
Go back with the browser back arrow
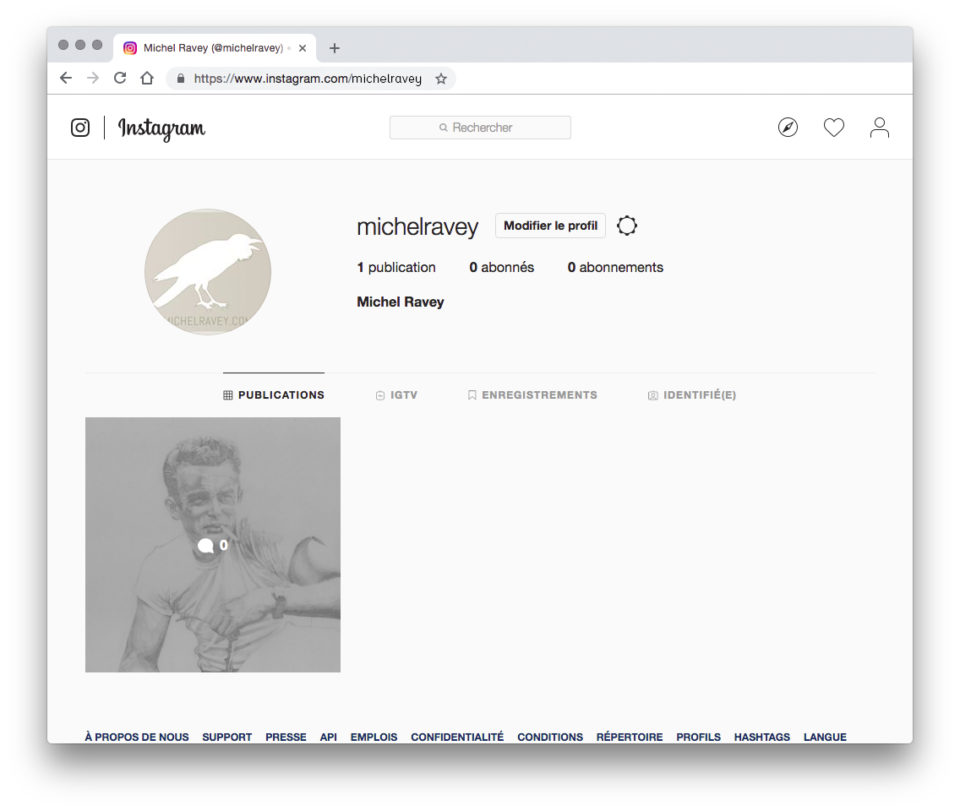click(66, 78)
